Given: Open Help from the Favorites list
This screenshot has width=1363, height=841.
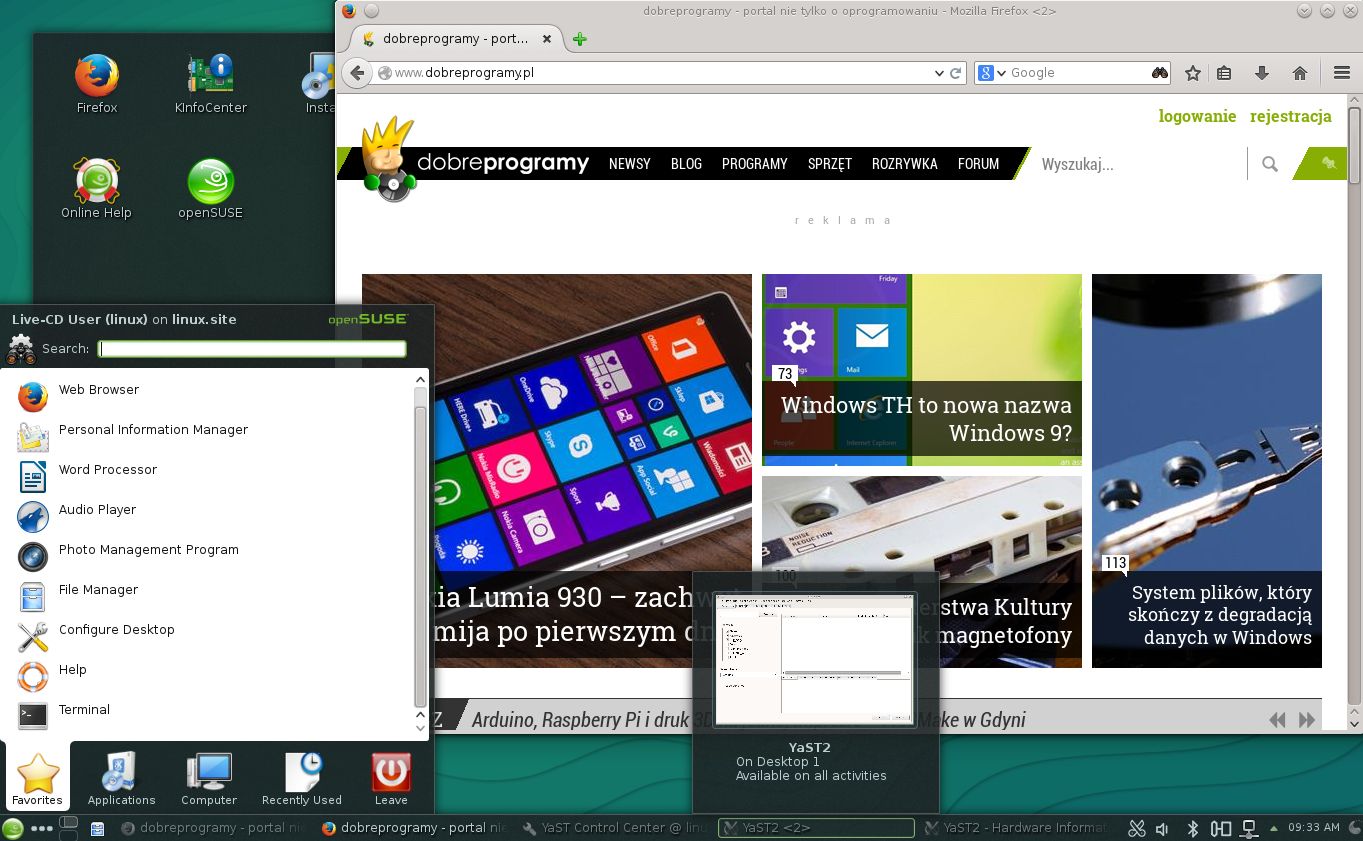Looking at the screenshot, I should [208, 677].
